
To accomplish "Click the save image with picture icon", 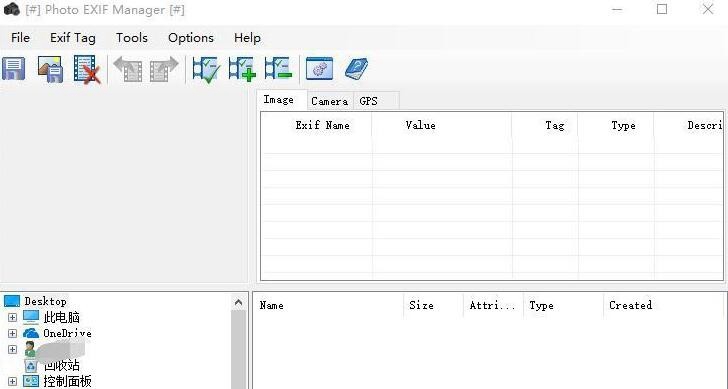I will point(50,69).
